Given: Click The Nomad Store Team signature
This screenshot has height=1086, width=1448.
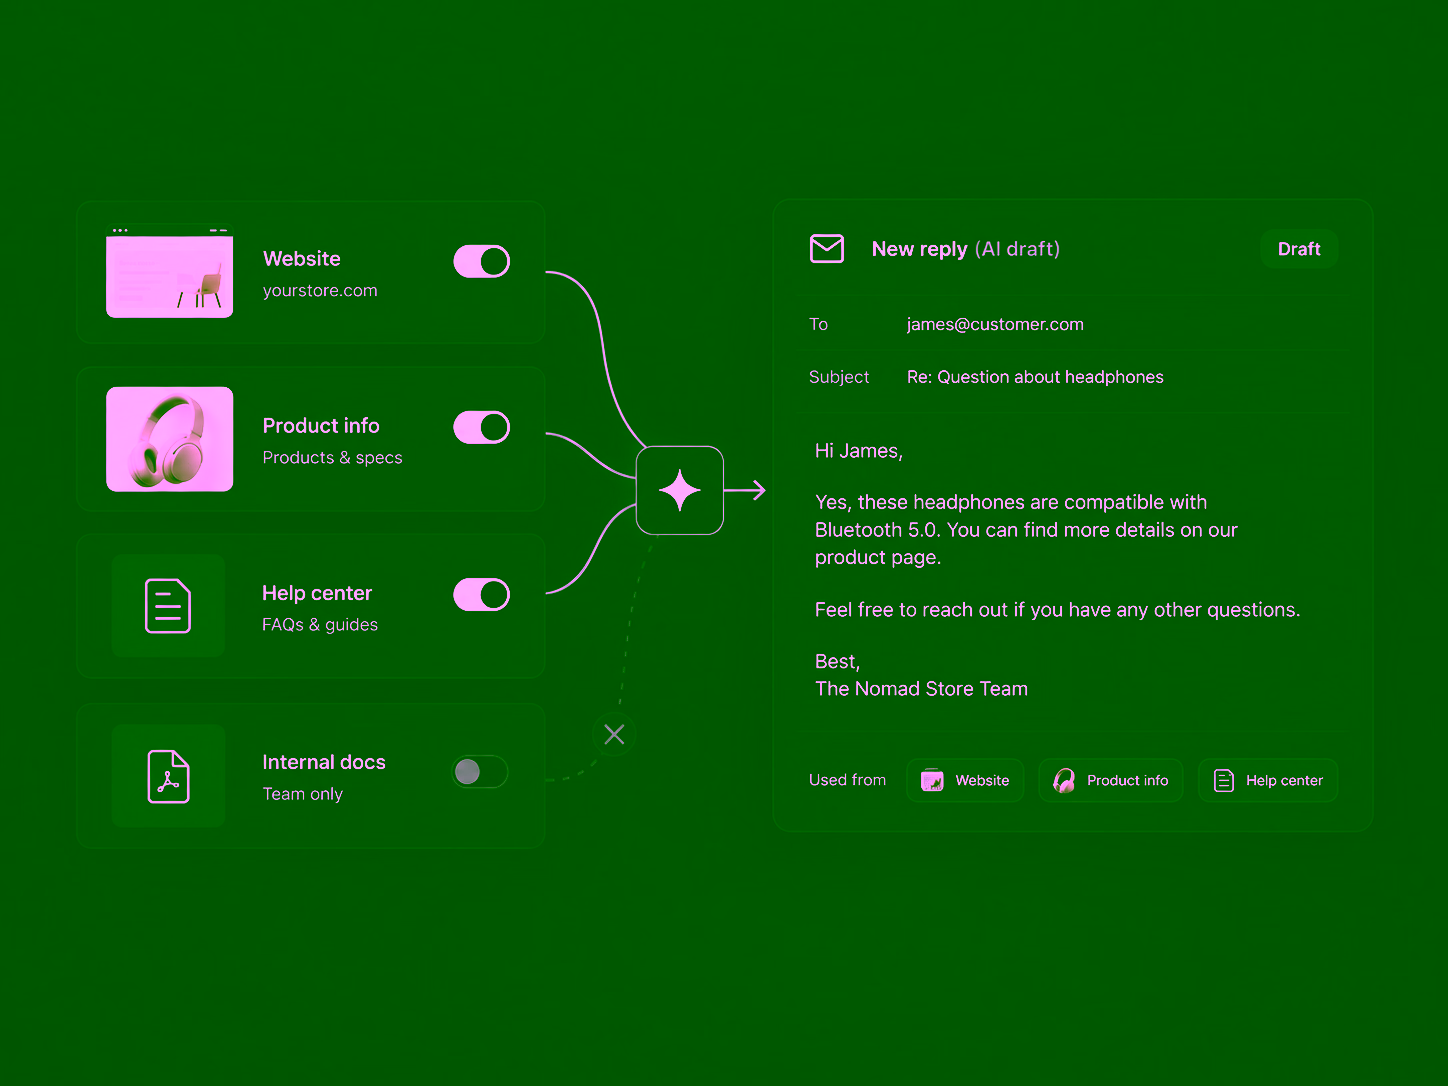Looking at the screenshot, I should (921, 689).
